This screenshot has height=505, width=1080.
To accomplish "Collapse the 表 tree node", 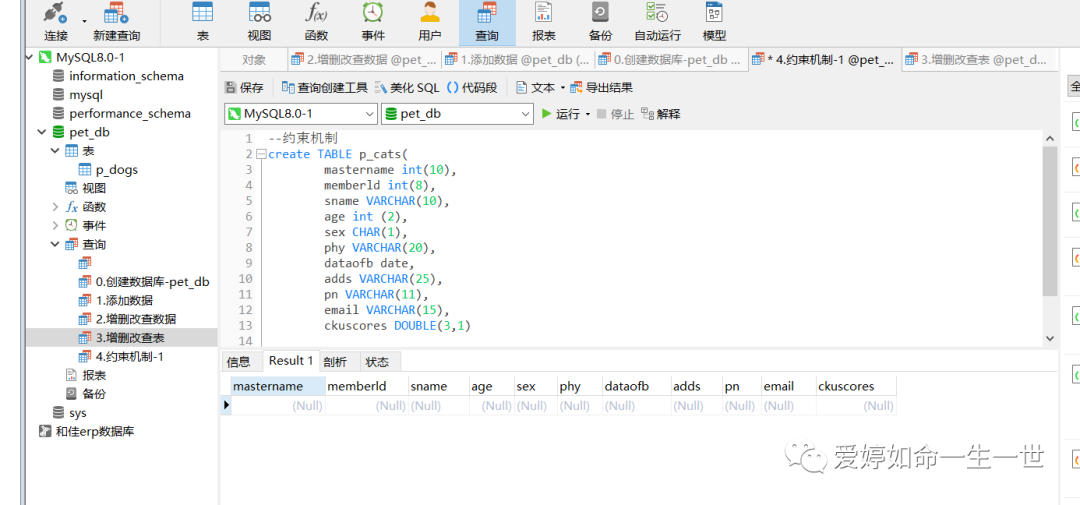I will (x=55, y=150).
